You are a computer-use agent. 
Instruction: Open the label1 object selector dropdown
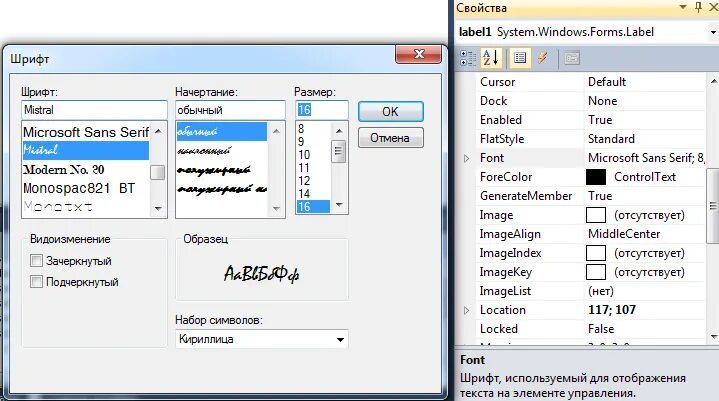click(x=713, y=33)
